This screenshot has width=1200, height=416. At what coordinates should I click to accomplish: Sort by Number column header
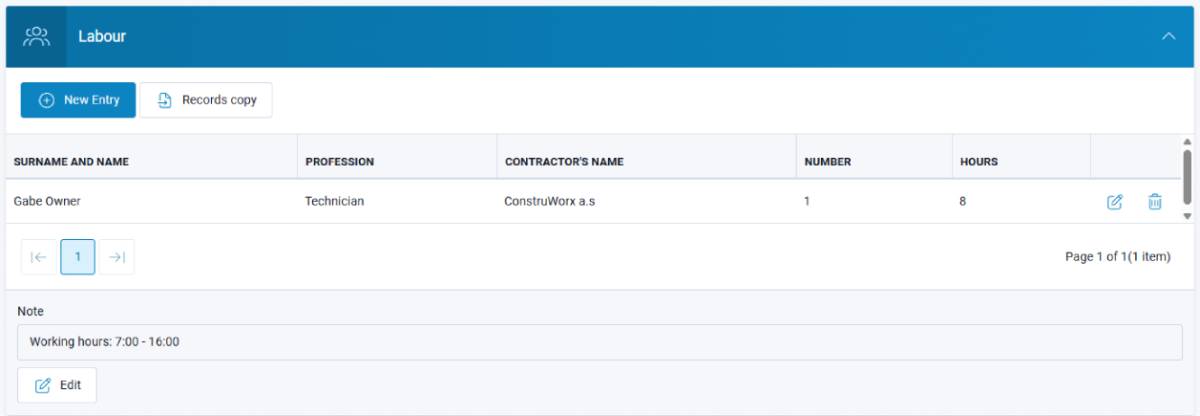coord(827,162)
